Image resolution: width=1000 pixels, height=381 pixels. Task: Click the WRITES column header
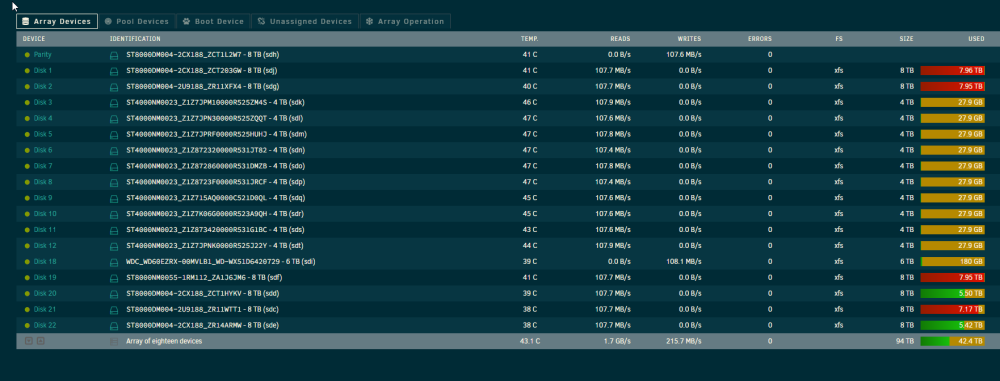pos(689,39)
